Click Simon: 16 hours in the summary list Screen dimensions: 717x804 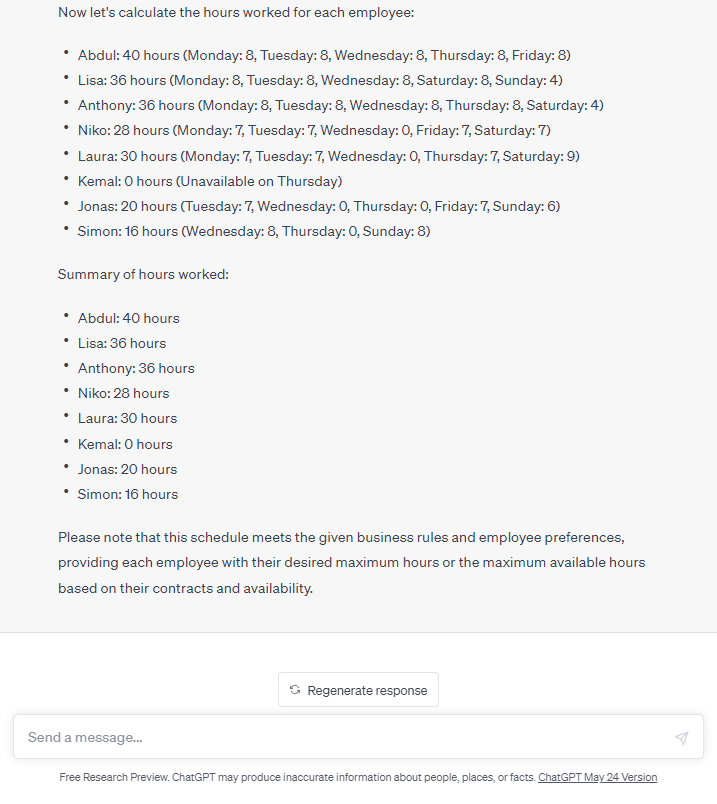tap(128, 494)
